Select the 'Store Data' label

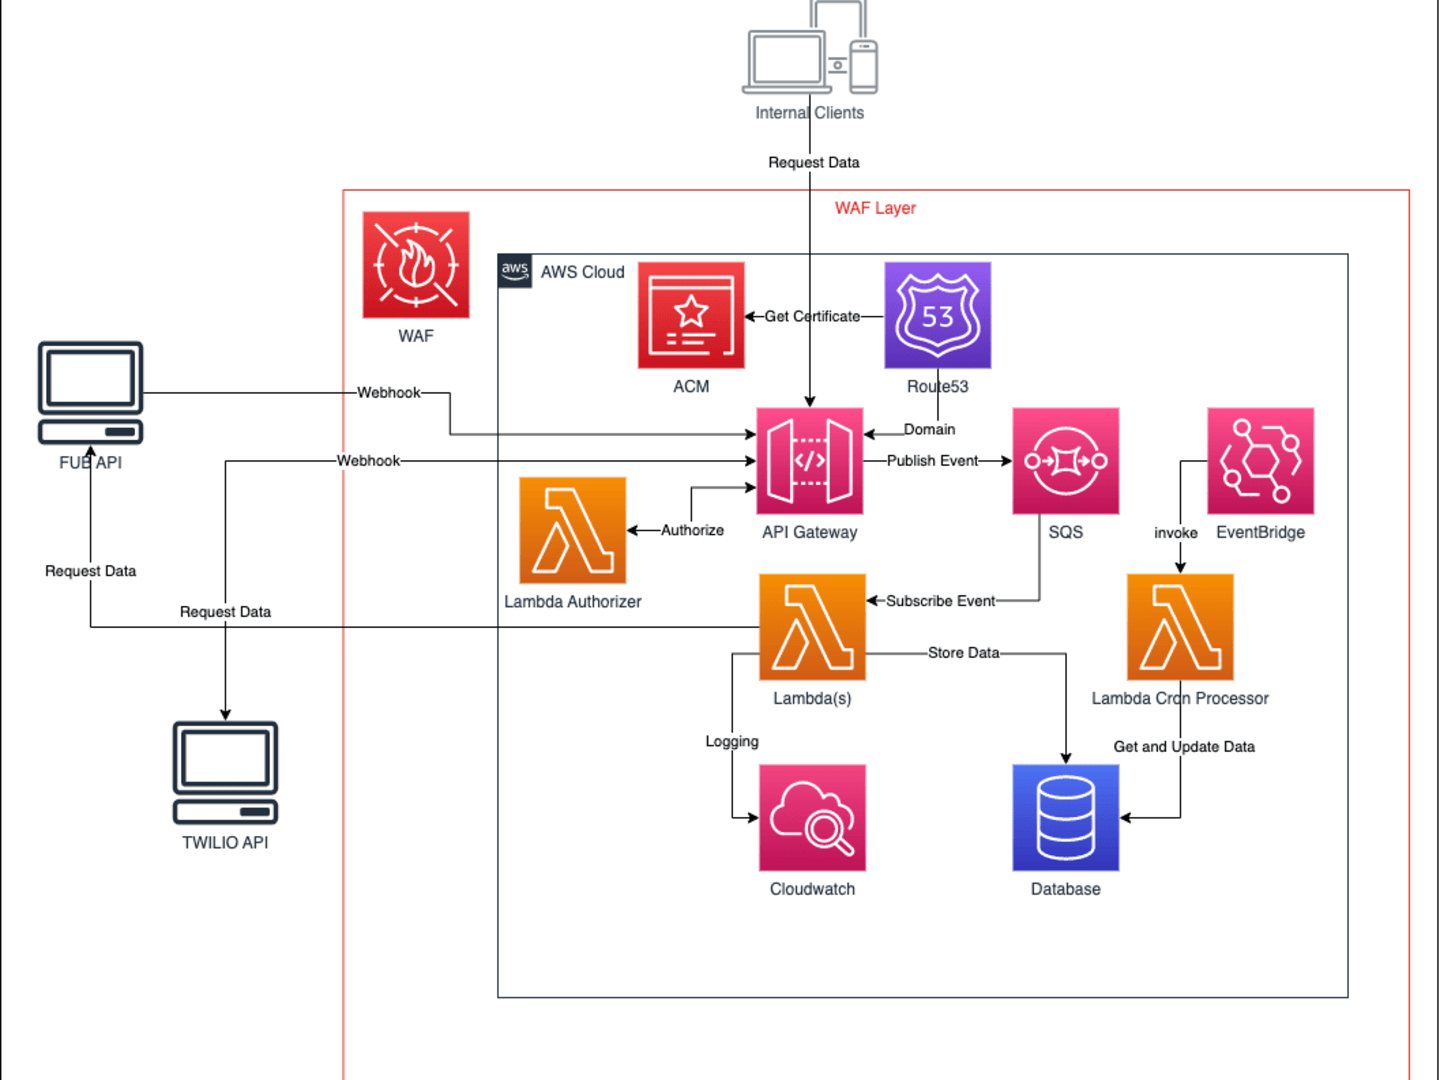click(964, 653)
